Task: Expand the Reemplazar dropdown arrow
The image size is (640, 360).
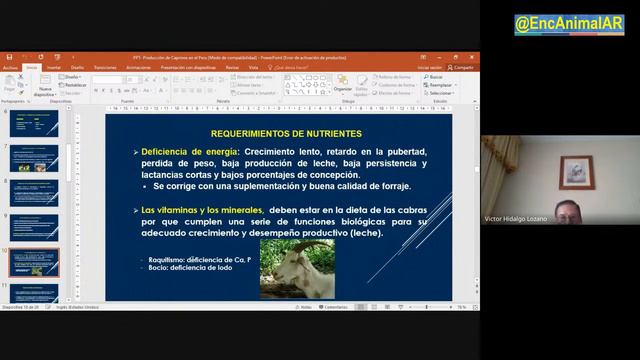Action: 456,85
